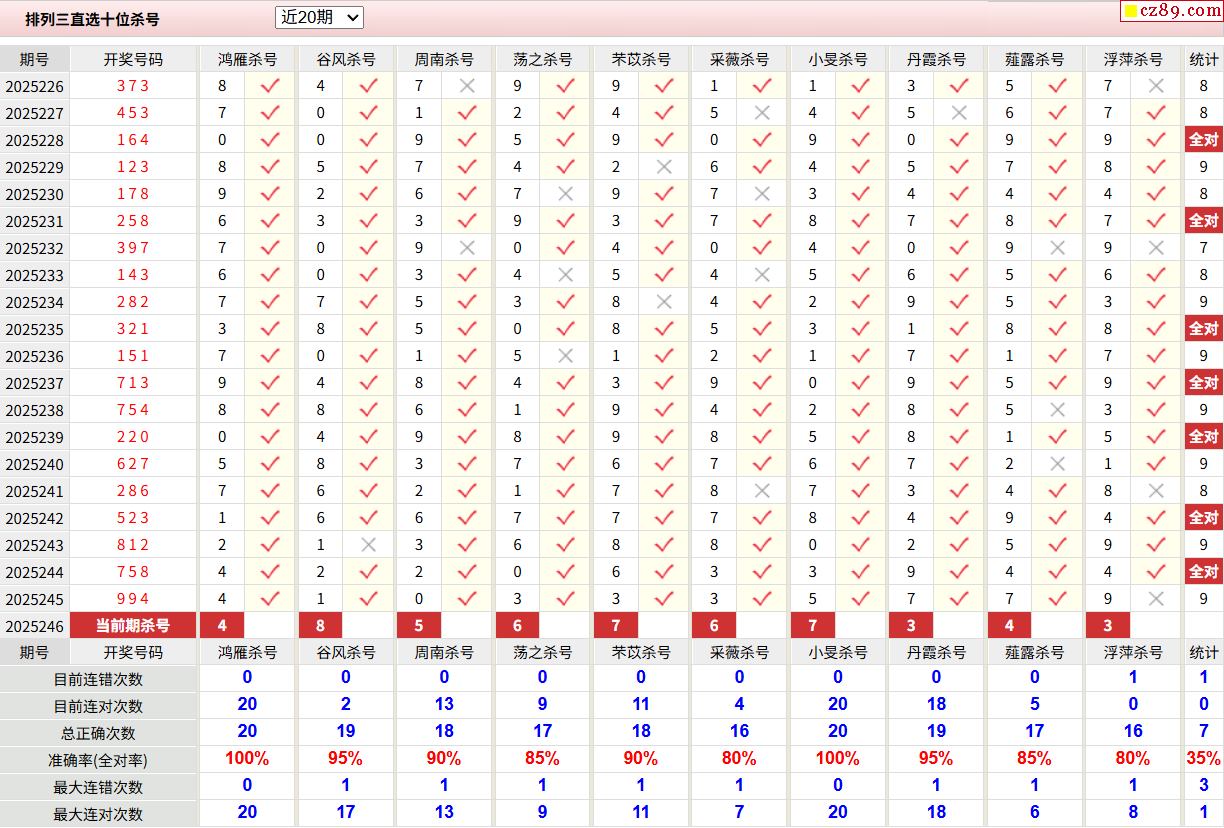Image resolution: width=1224 pixels, height=828 pixels.
Task: Click the 35% accuracy value under 统计
Action: 1204,759
